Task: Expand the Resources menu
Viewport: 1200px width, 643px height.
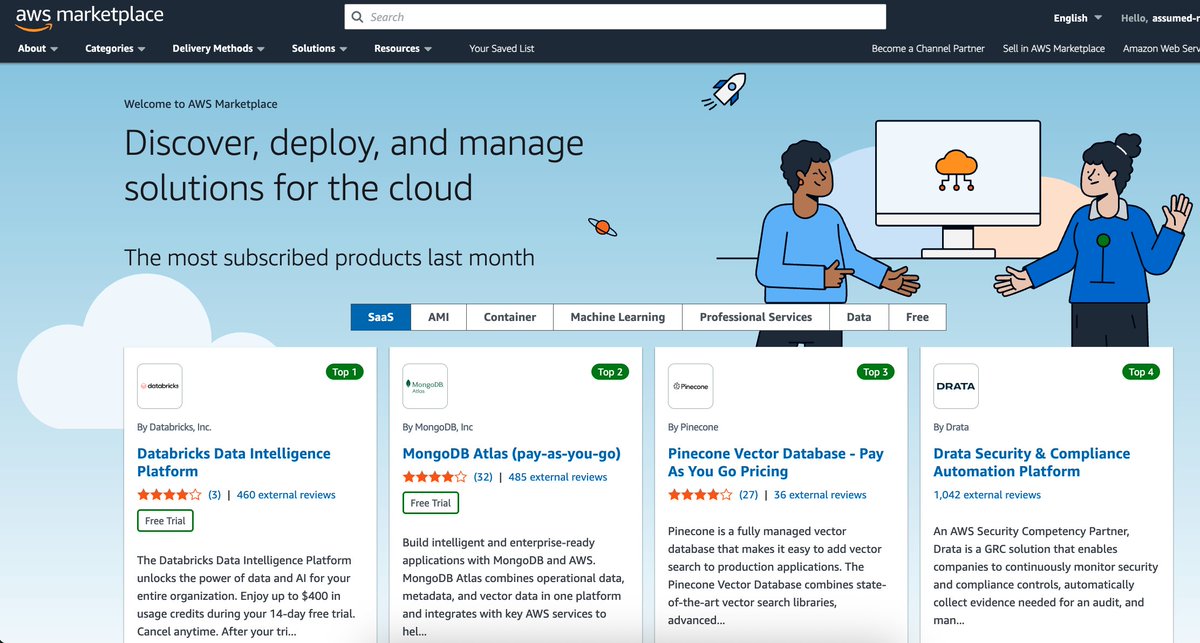Action: click(403, 48)
